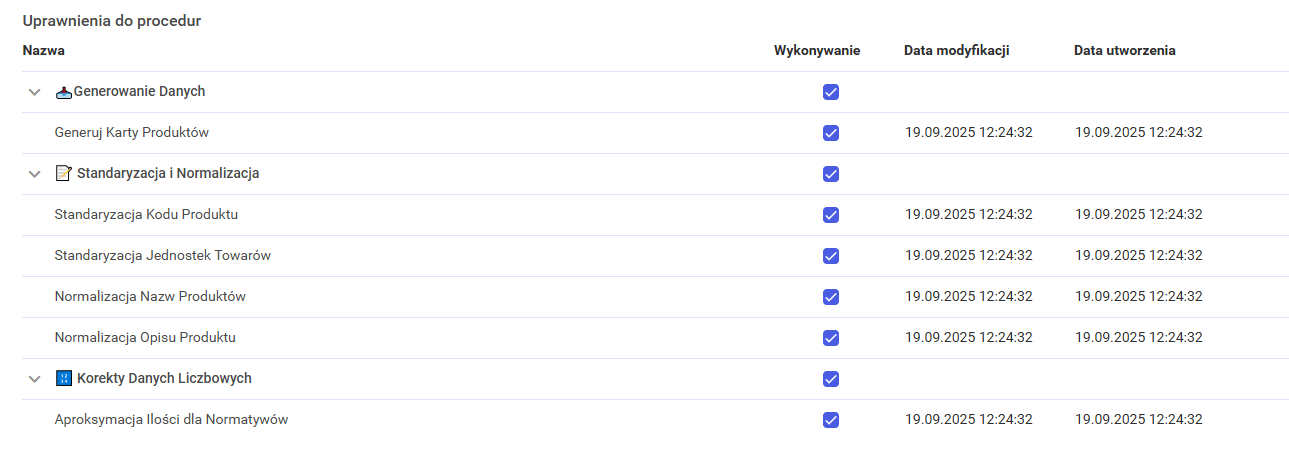Toggle Wykonywanie for Normalizacja Nazw Produktów
The image size is (1289, 462).
tap(830, 297)
